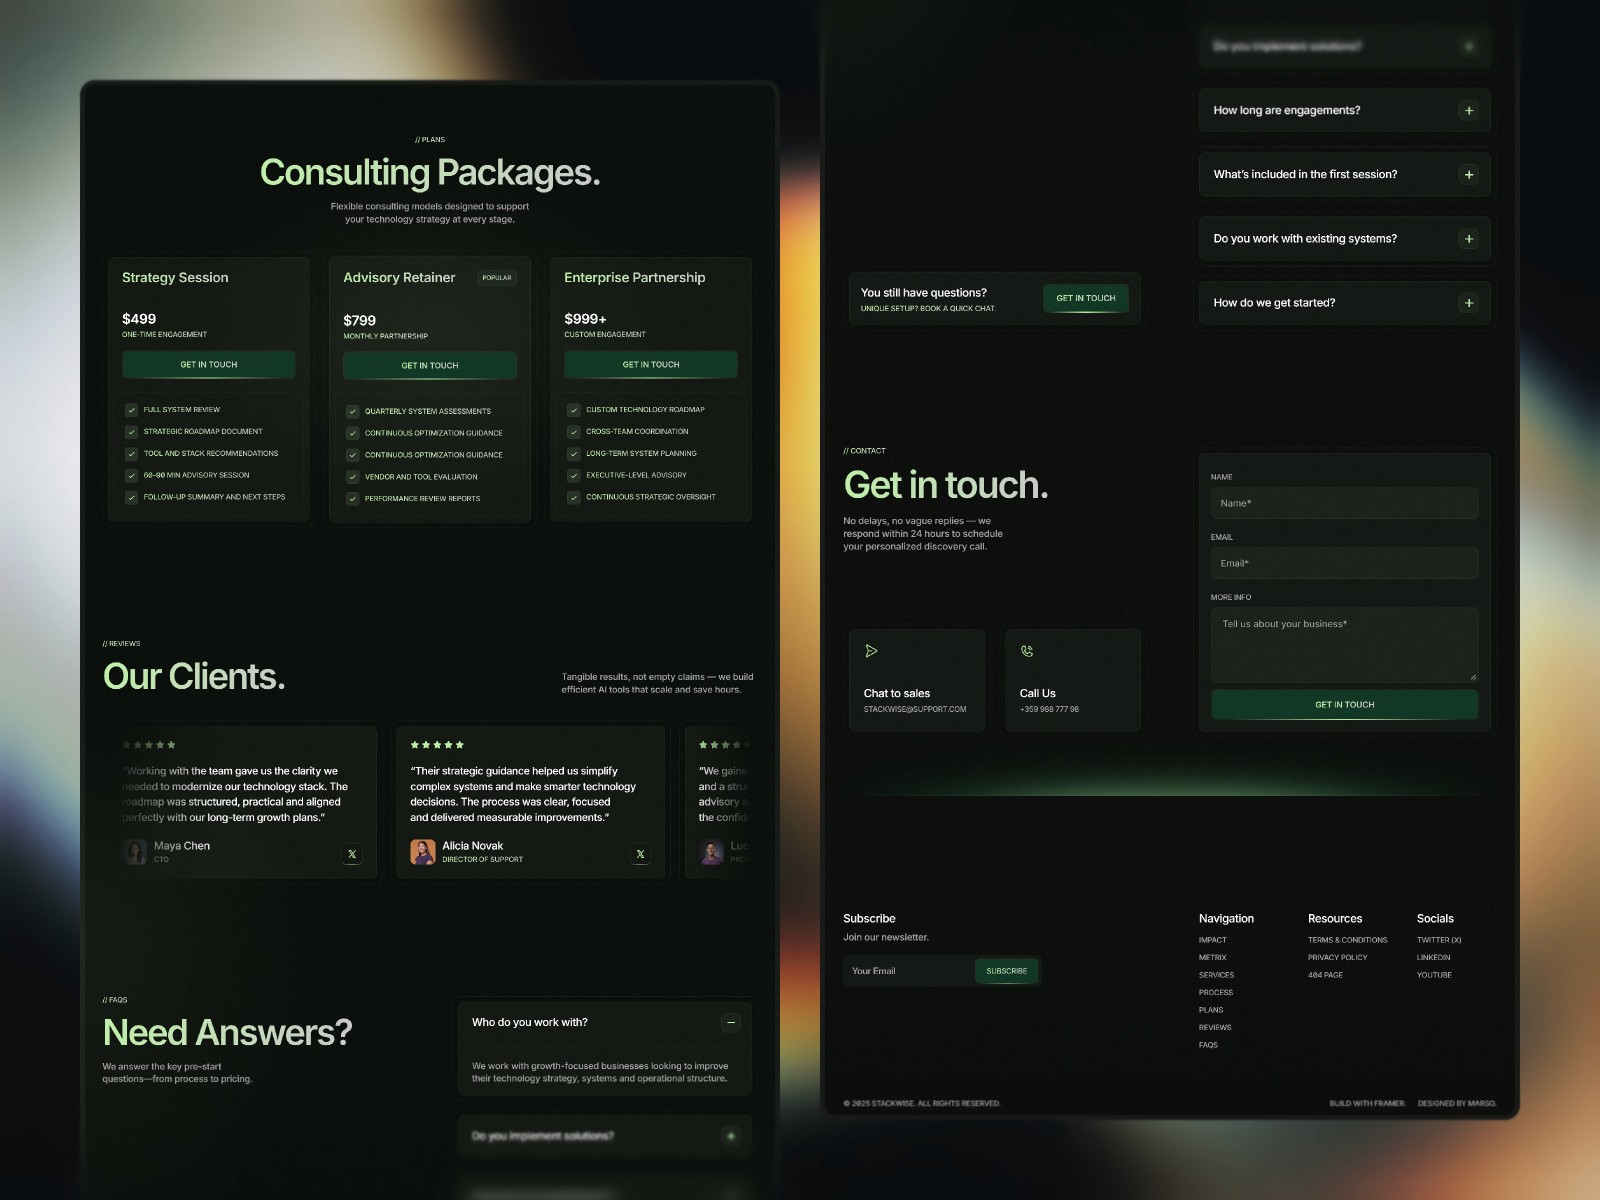
Task: Click 'Director of Support' title text
Action: (483, 860)
